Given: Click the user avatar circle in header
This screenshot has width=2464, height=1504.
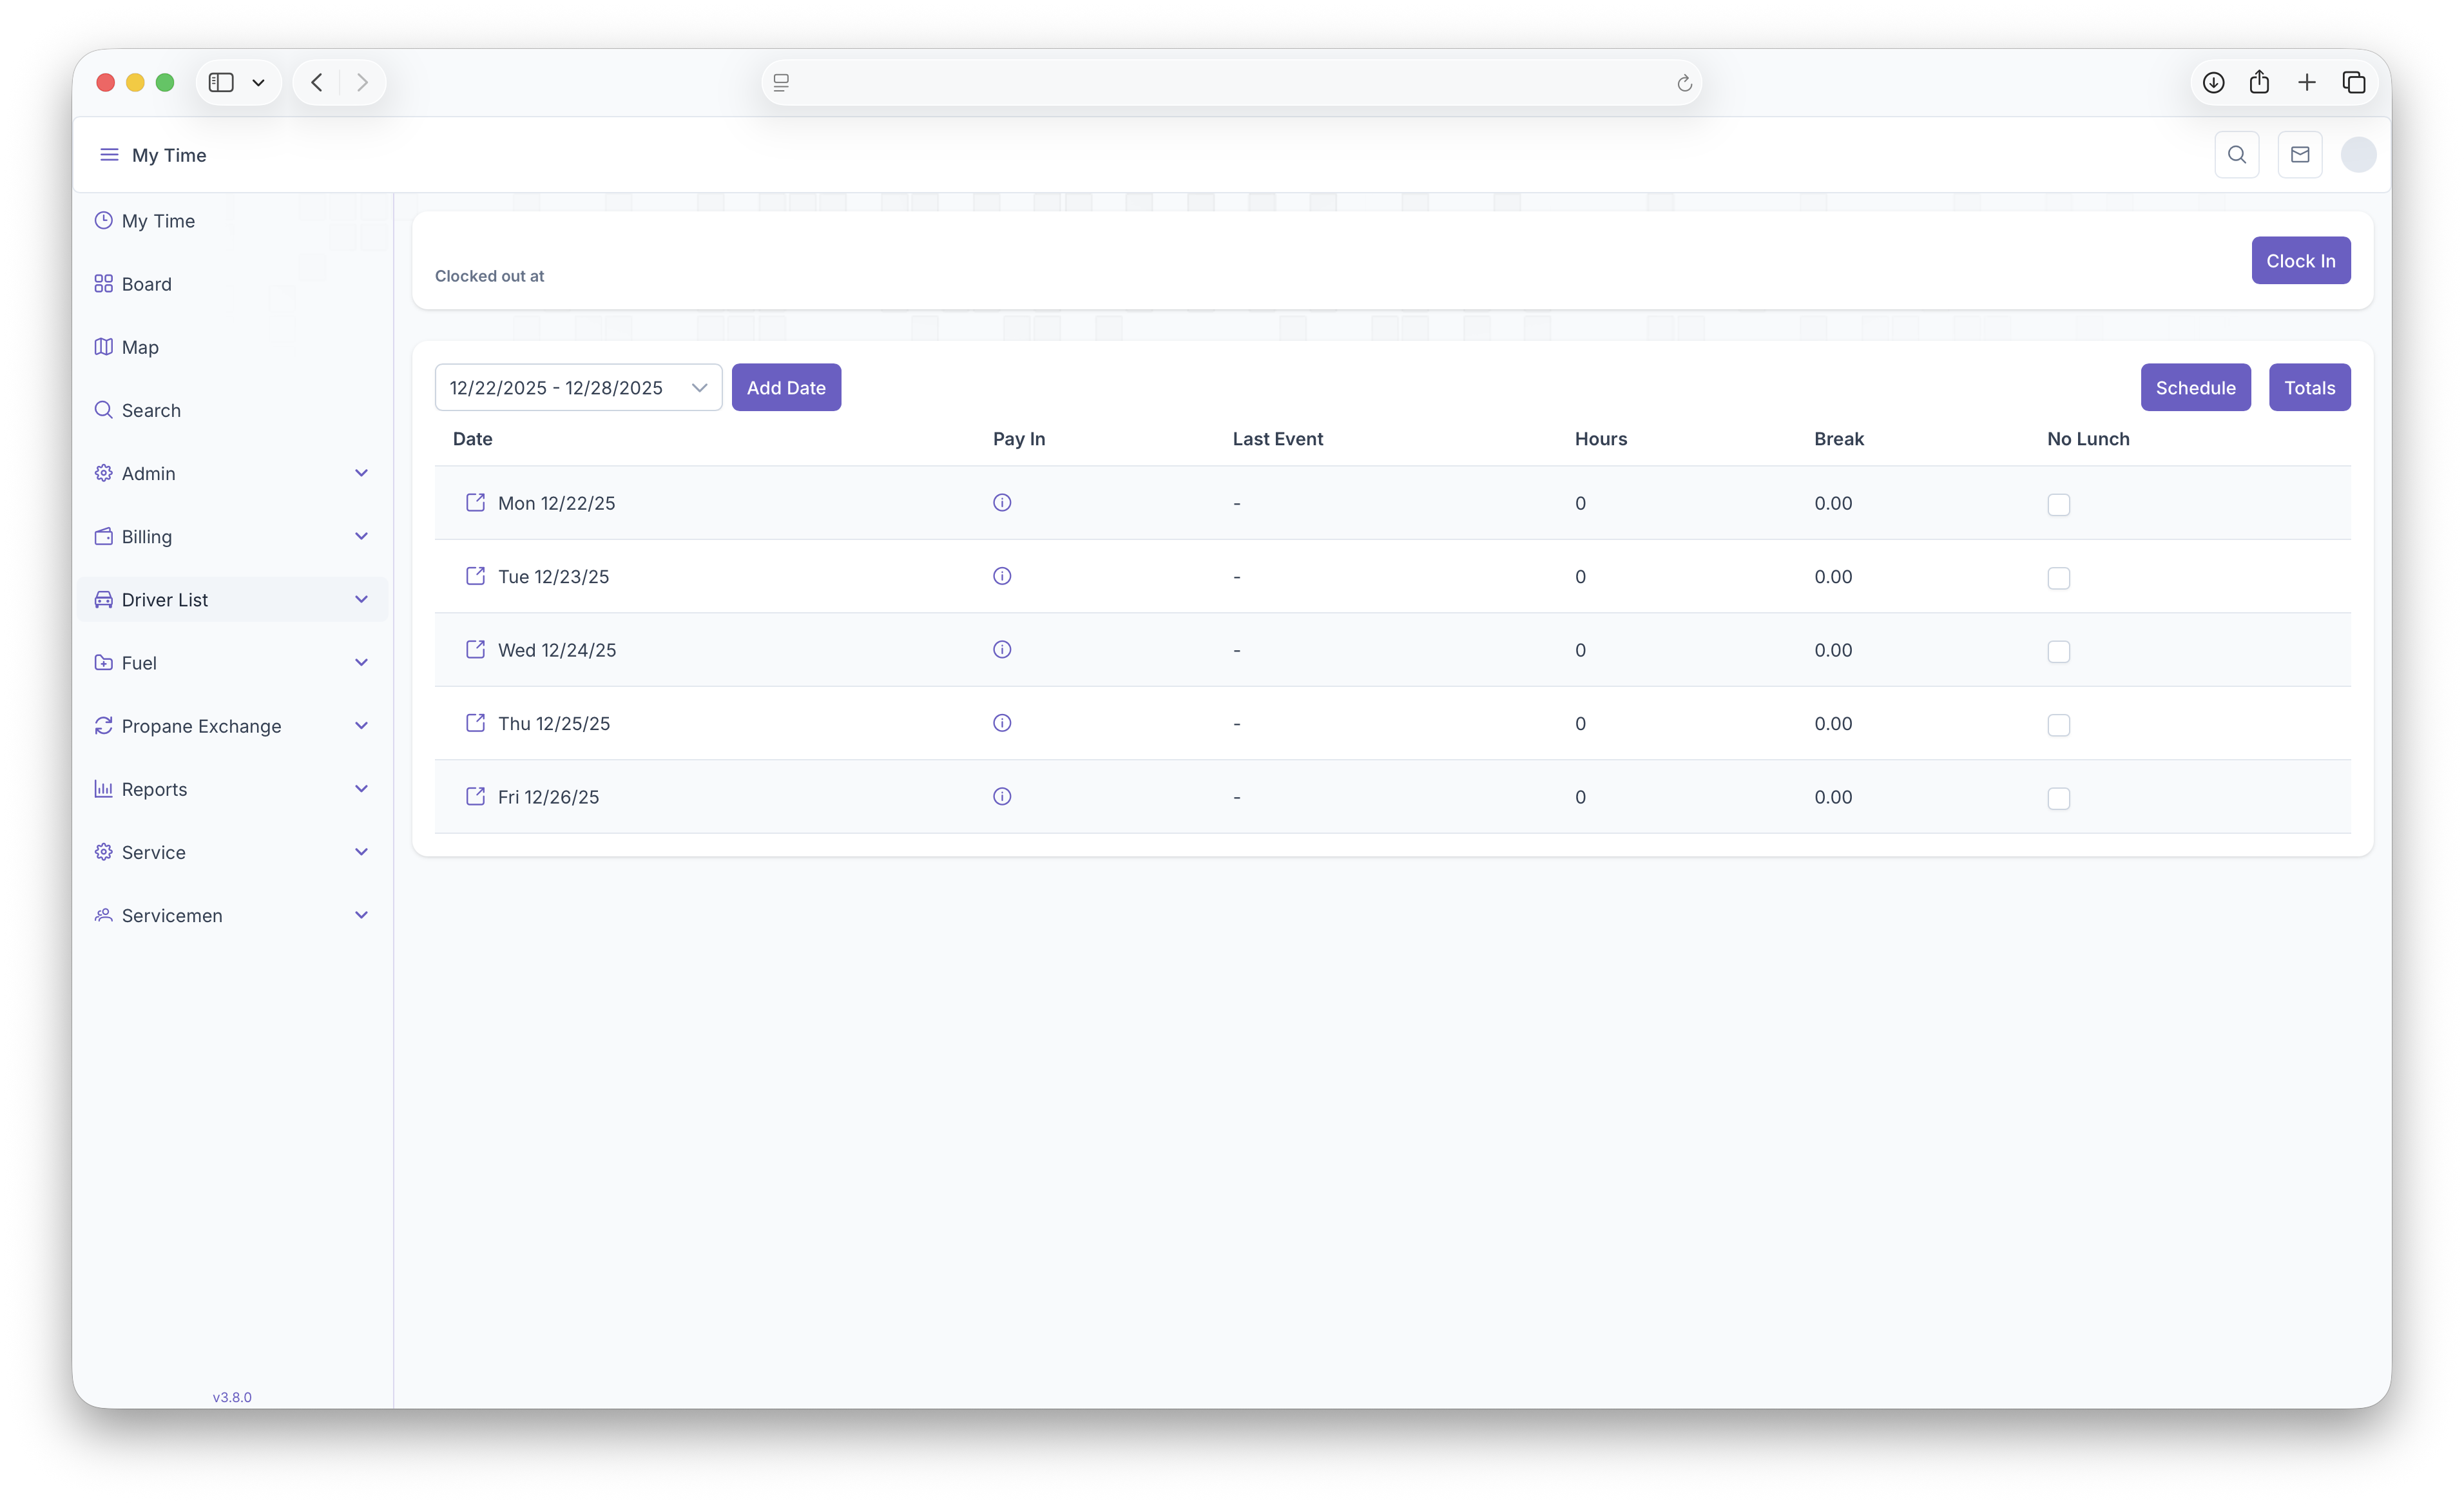Looking at the screenshot, I should (2358, 155).
